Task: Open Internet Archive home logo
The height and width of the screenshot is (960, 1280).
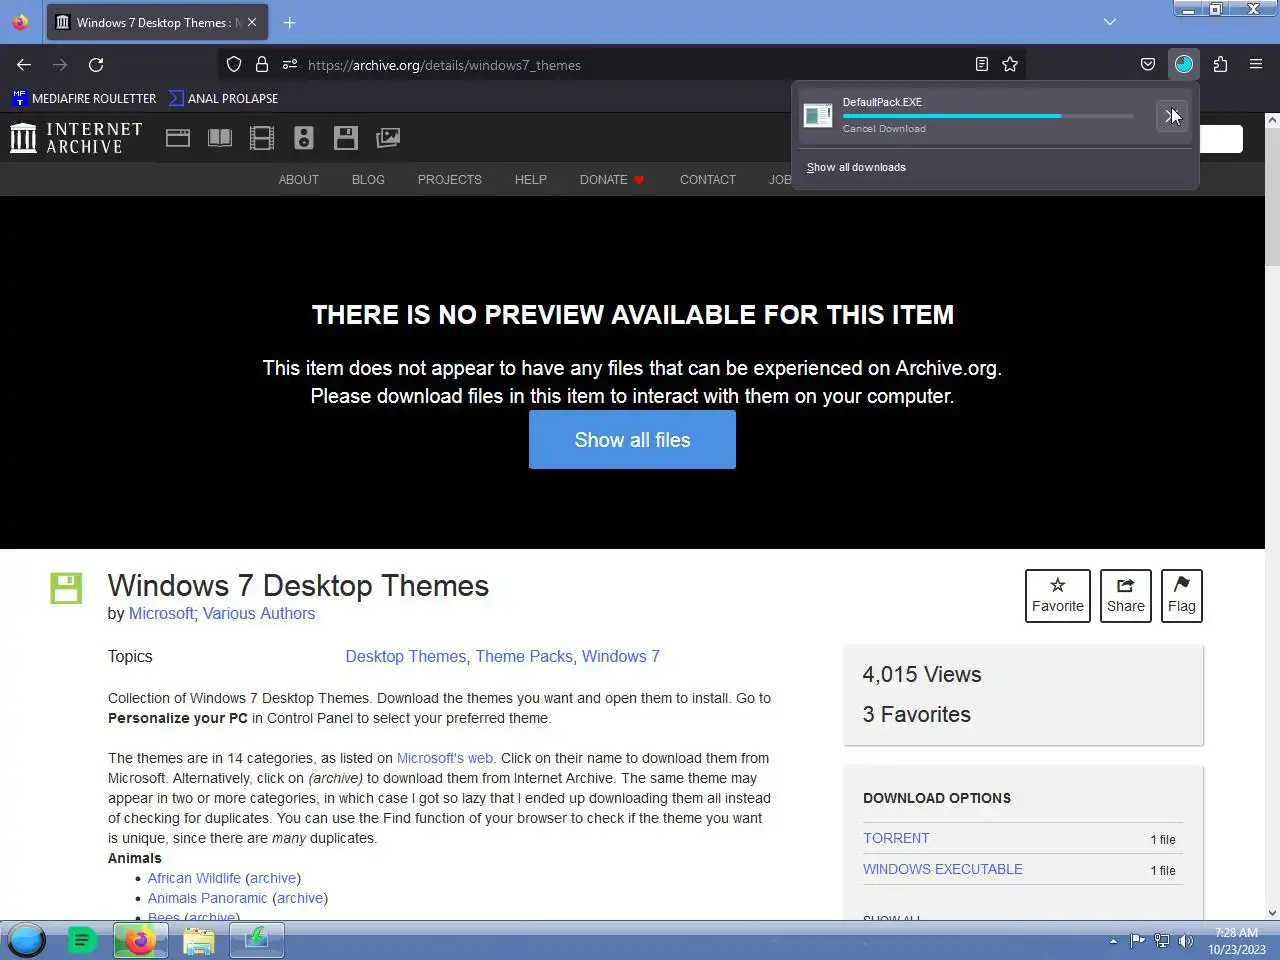Action: pos(76,138)
